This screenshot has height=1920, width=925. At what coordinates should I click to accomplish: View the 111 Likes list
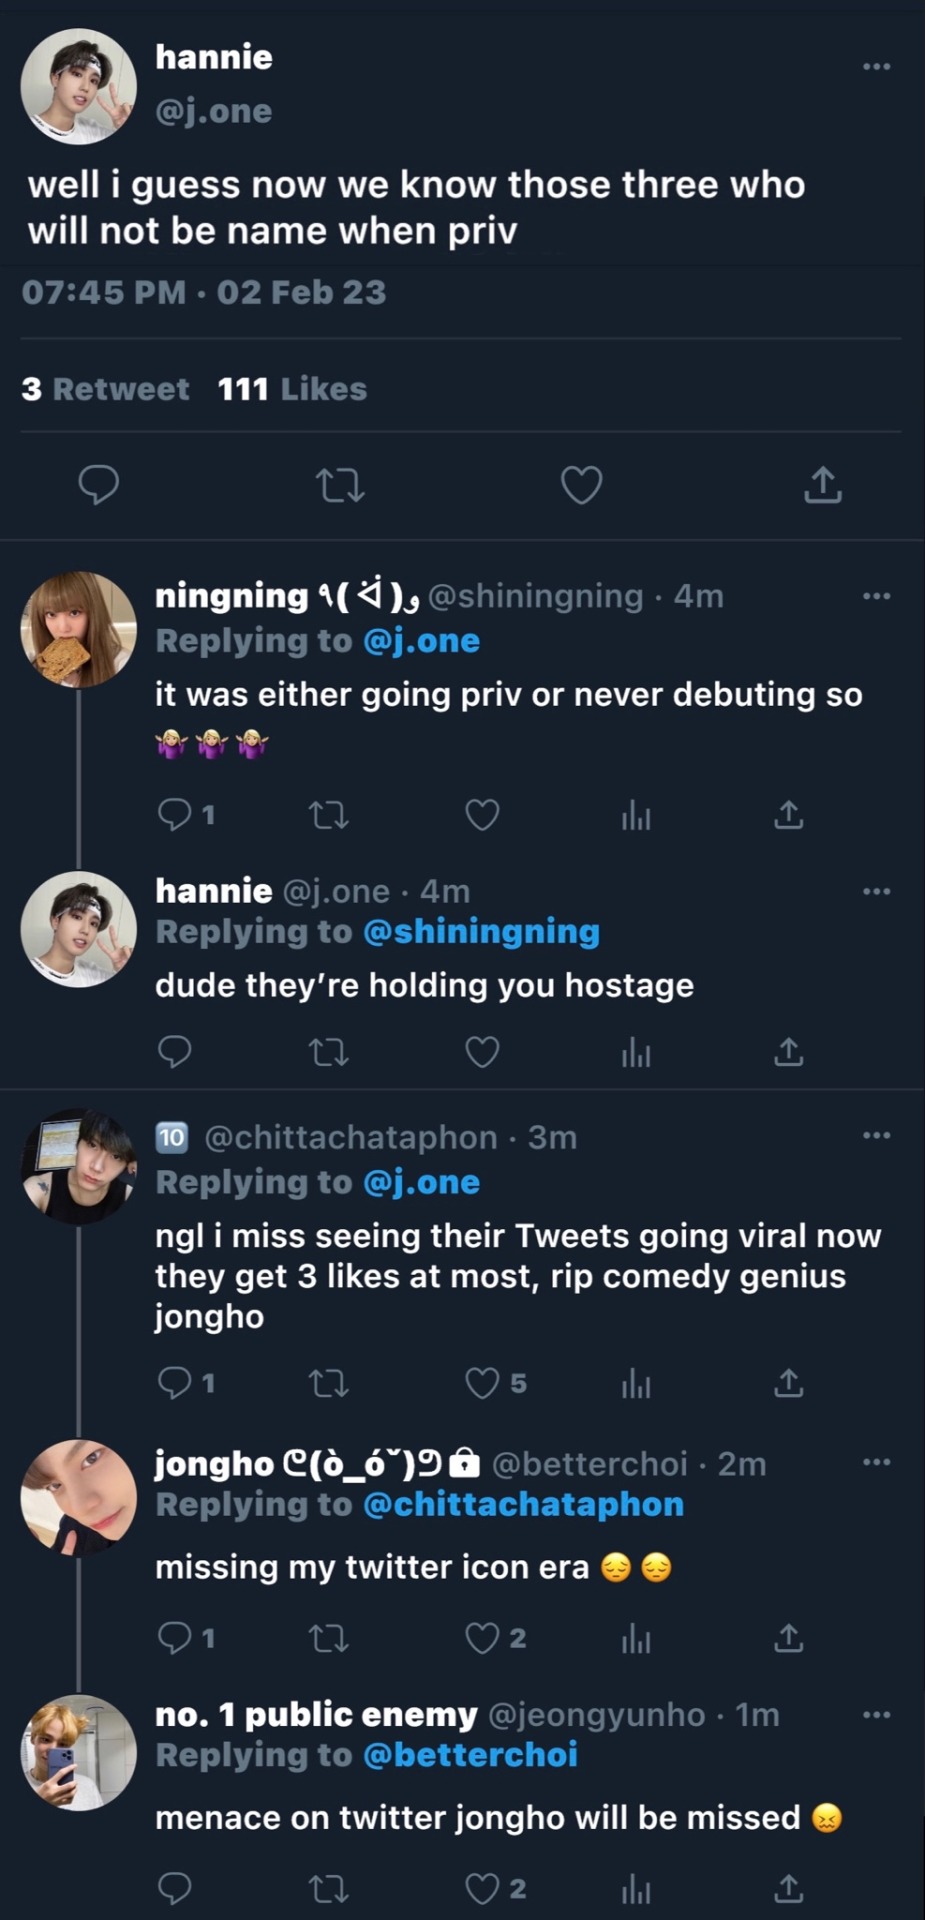pyautogui.click(x=292, y=389)
